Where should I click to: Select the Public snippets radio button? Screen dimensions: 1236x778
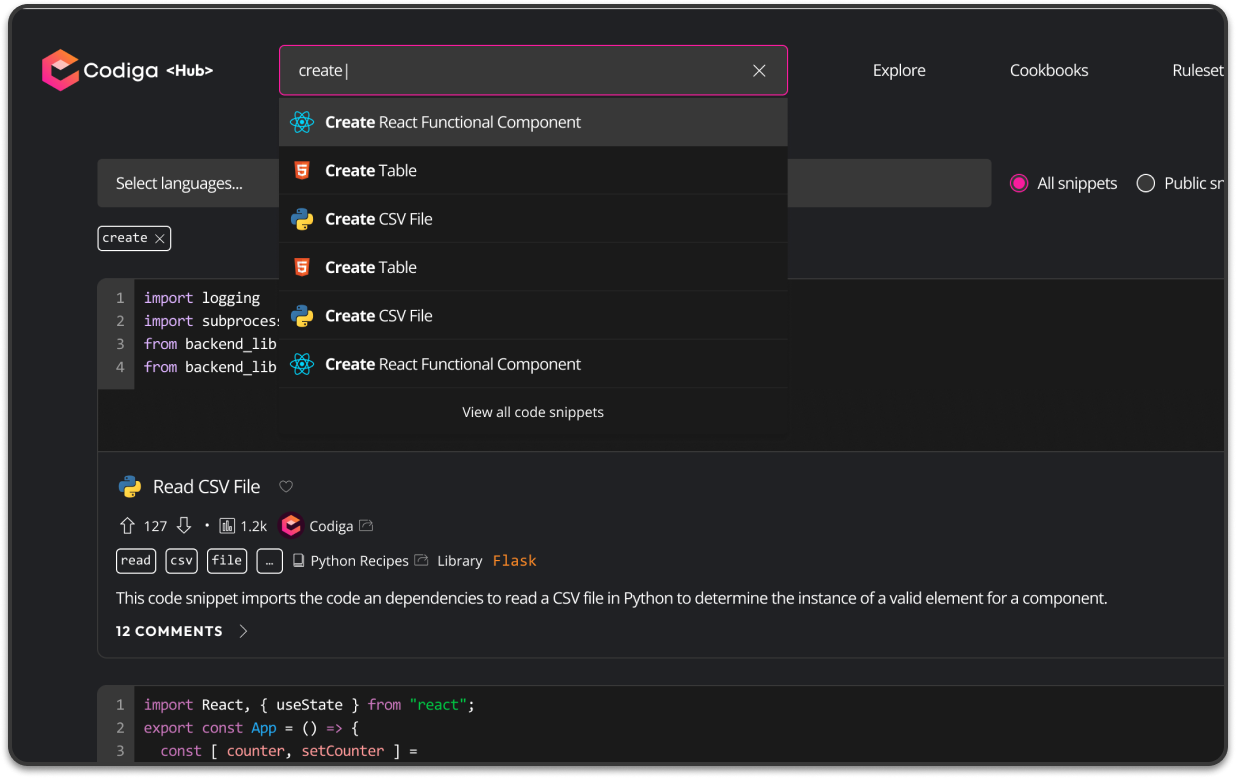click(x=1146, y=183)
